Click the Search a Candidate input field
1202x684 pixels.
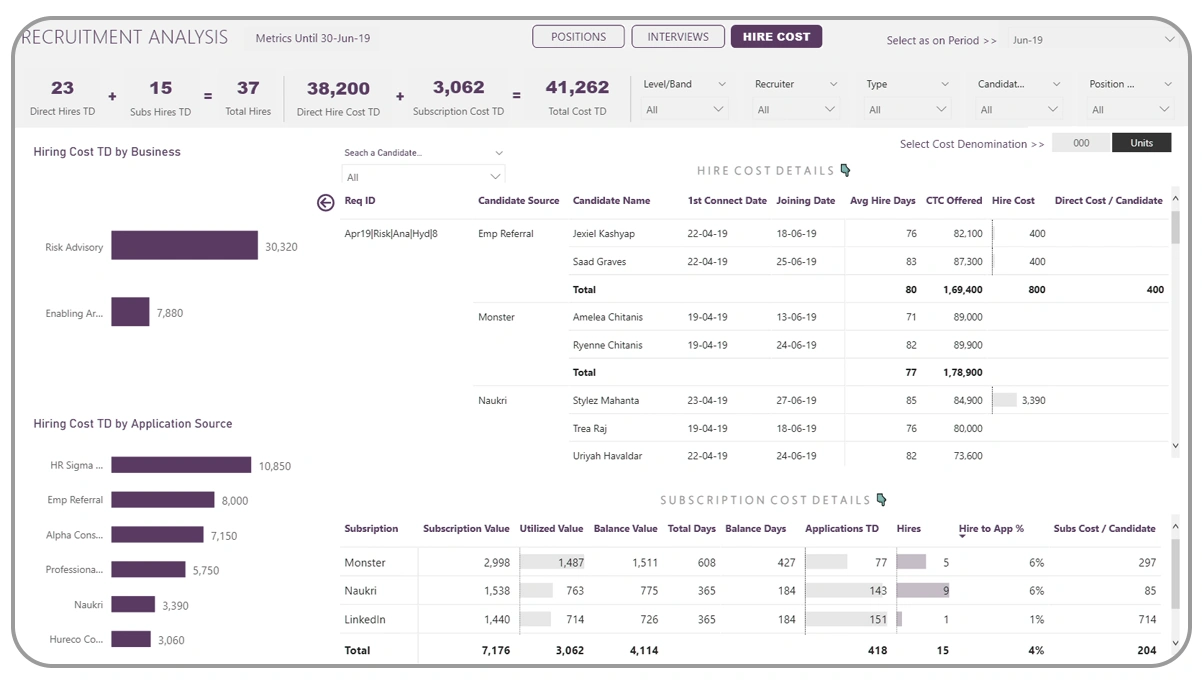pos(410,153)
